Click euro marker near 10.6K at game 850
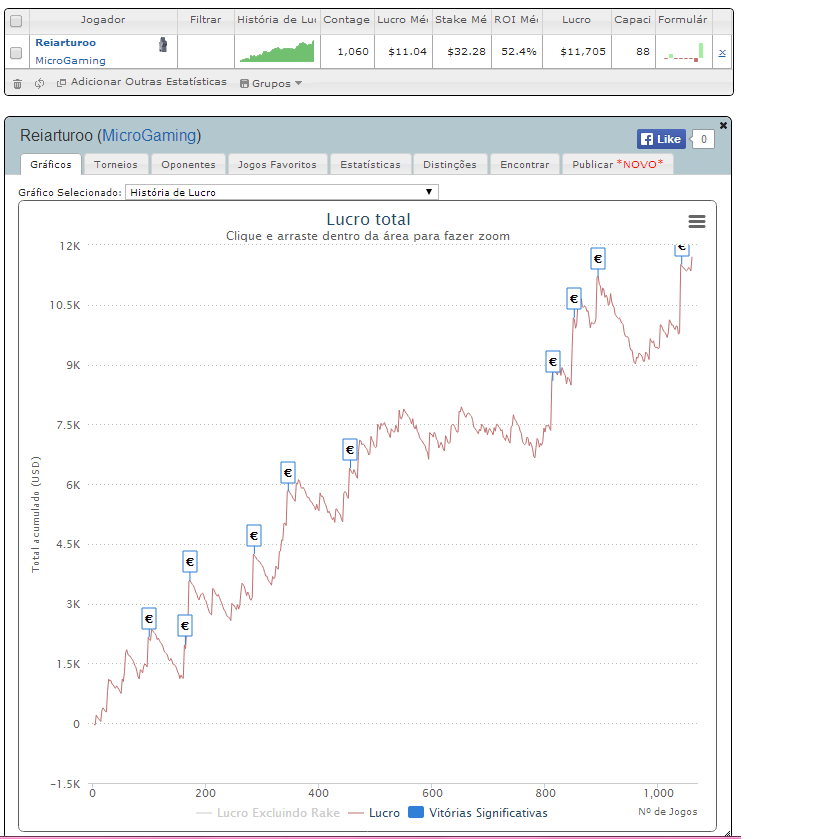Screen dimensions: 822x839 click(574, 299)
